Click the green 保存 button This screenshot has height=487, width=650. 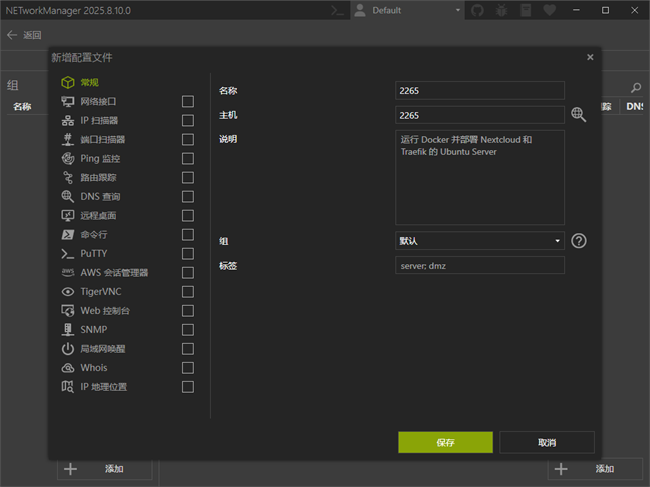(x=445, y=442)
